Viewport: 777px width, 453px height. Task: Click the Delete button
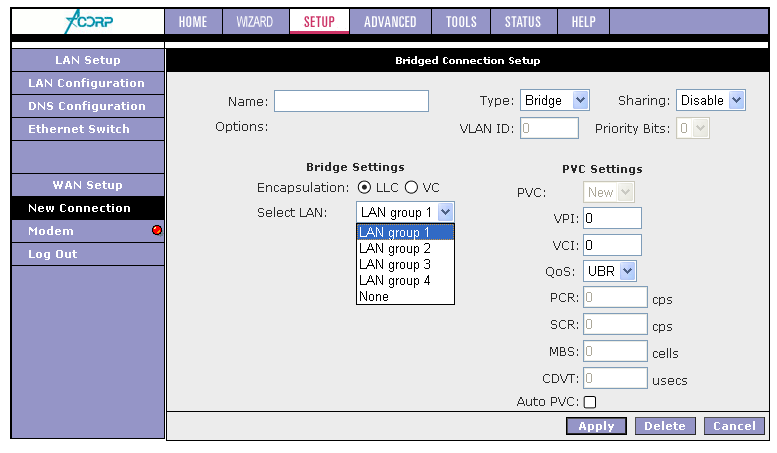click(x=664, y=426)
